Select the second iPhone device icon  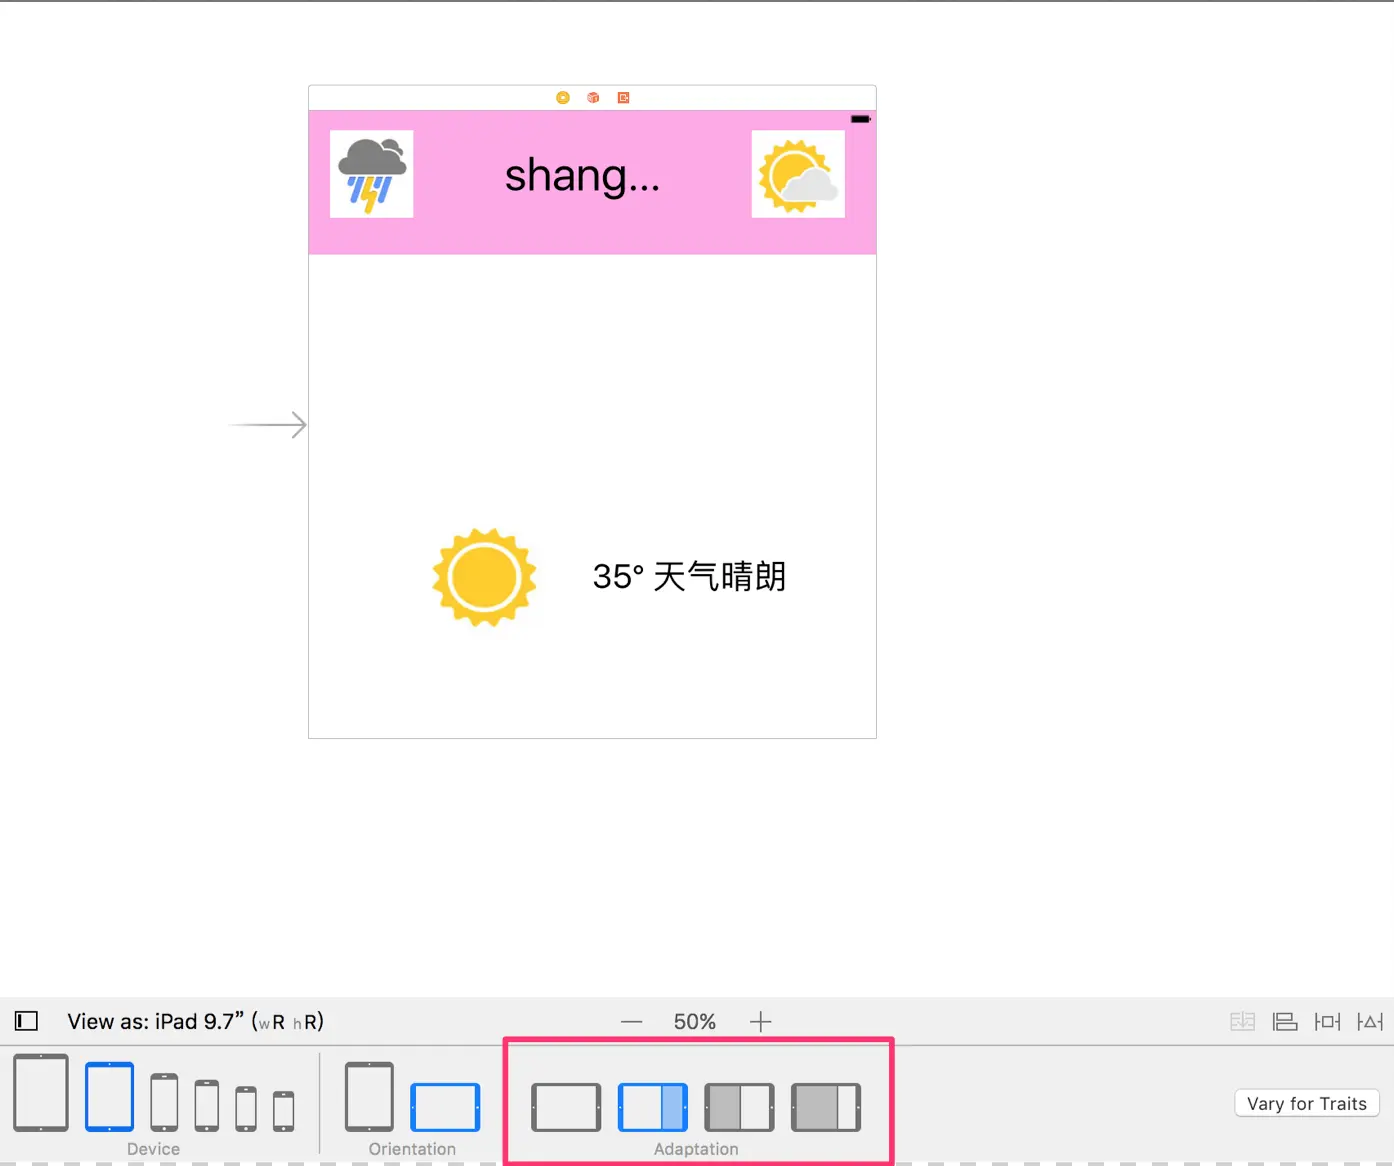pyautogui.click(x=207, y=1105)
